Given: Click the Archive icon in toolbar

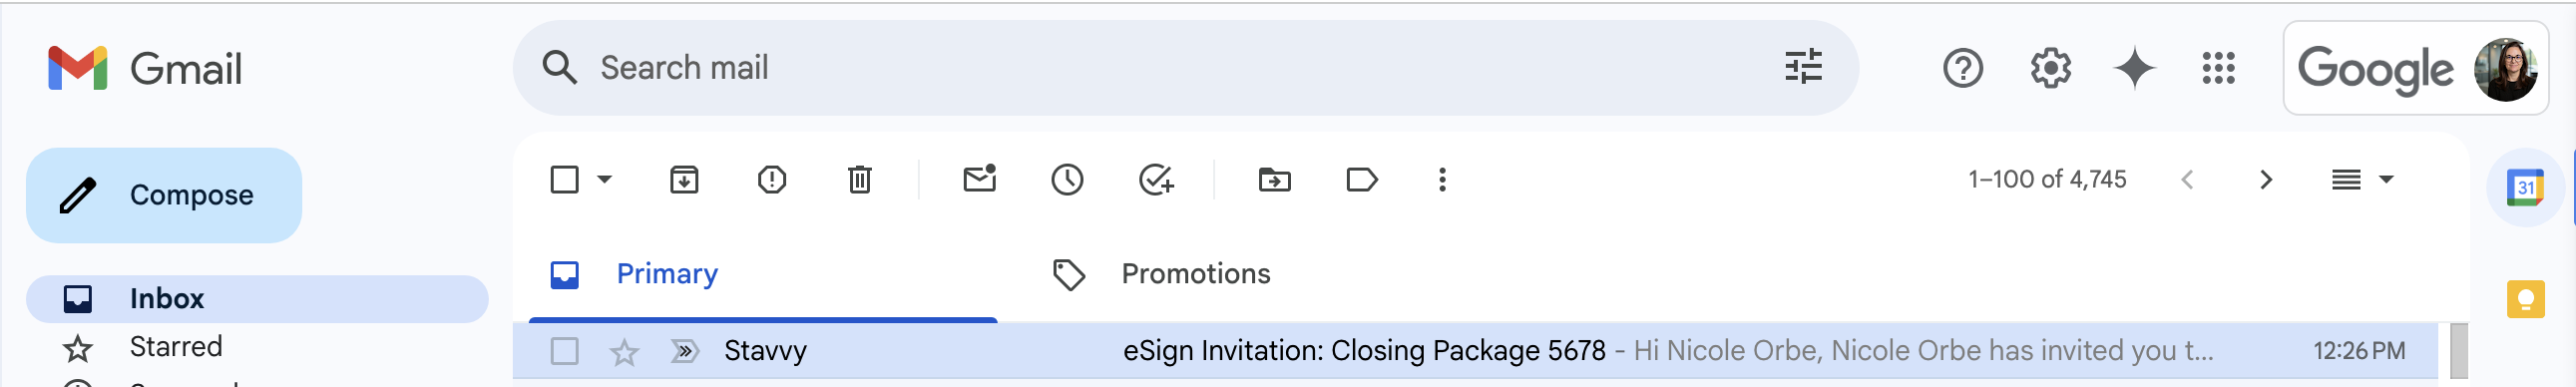Looking at the screenshot, I should coord(684,180).
